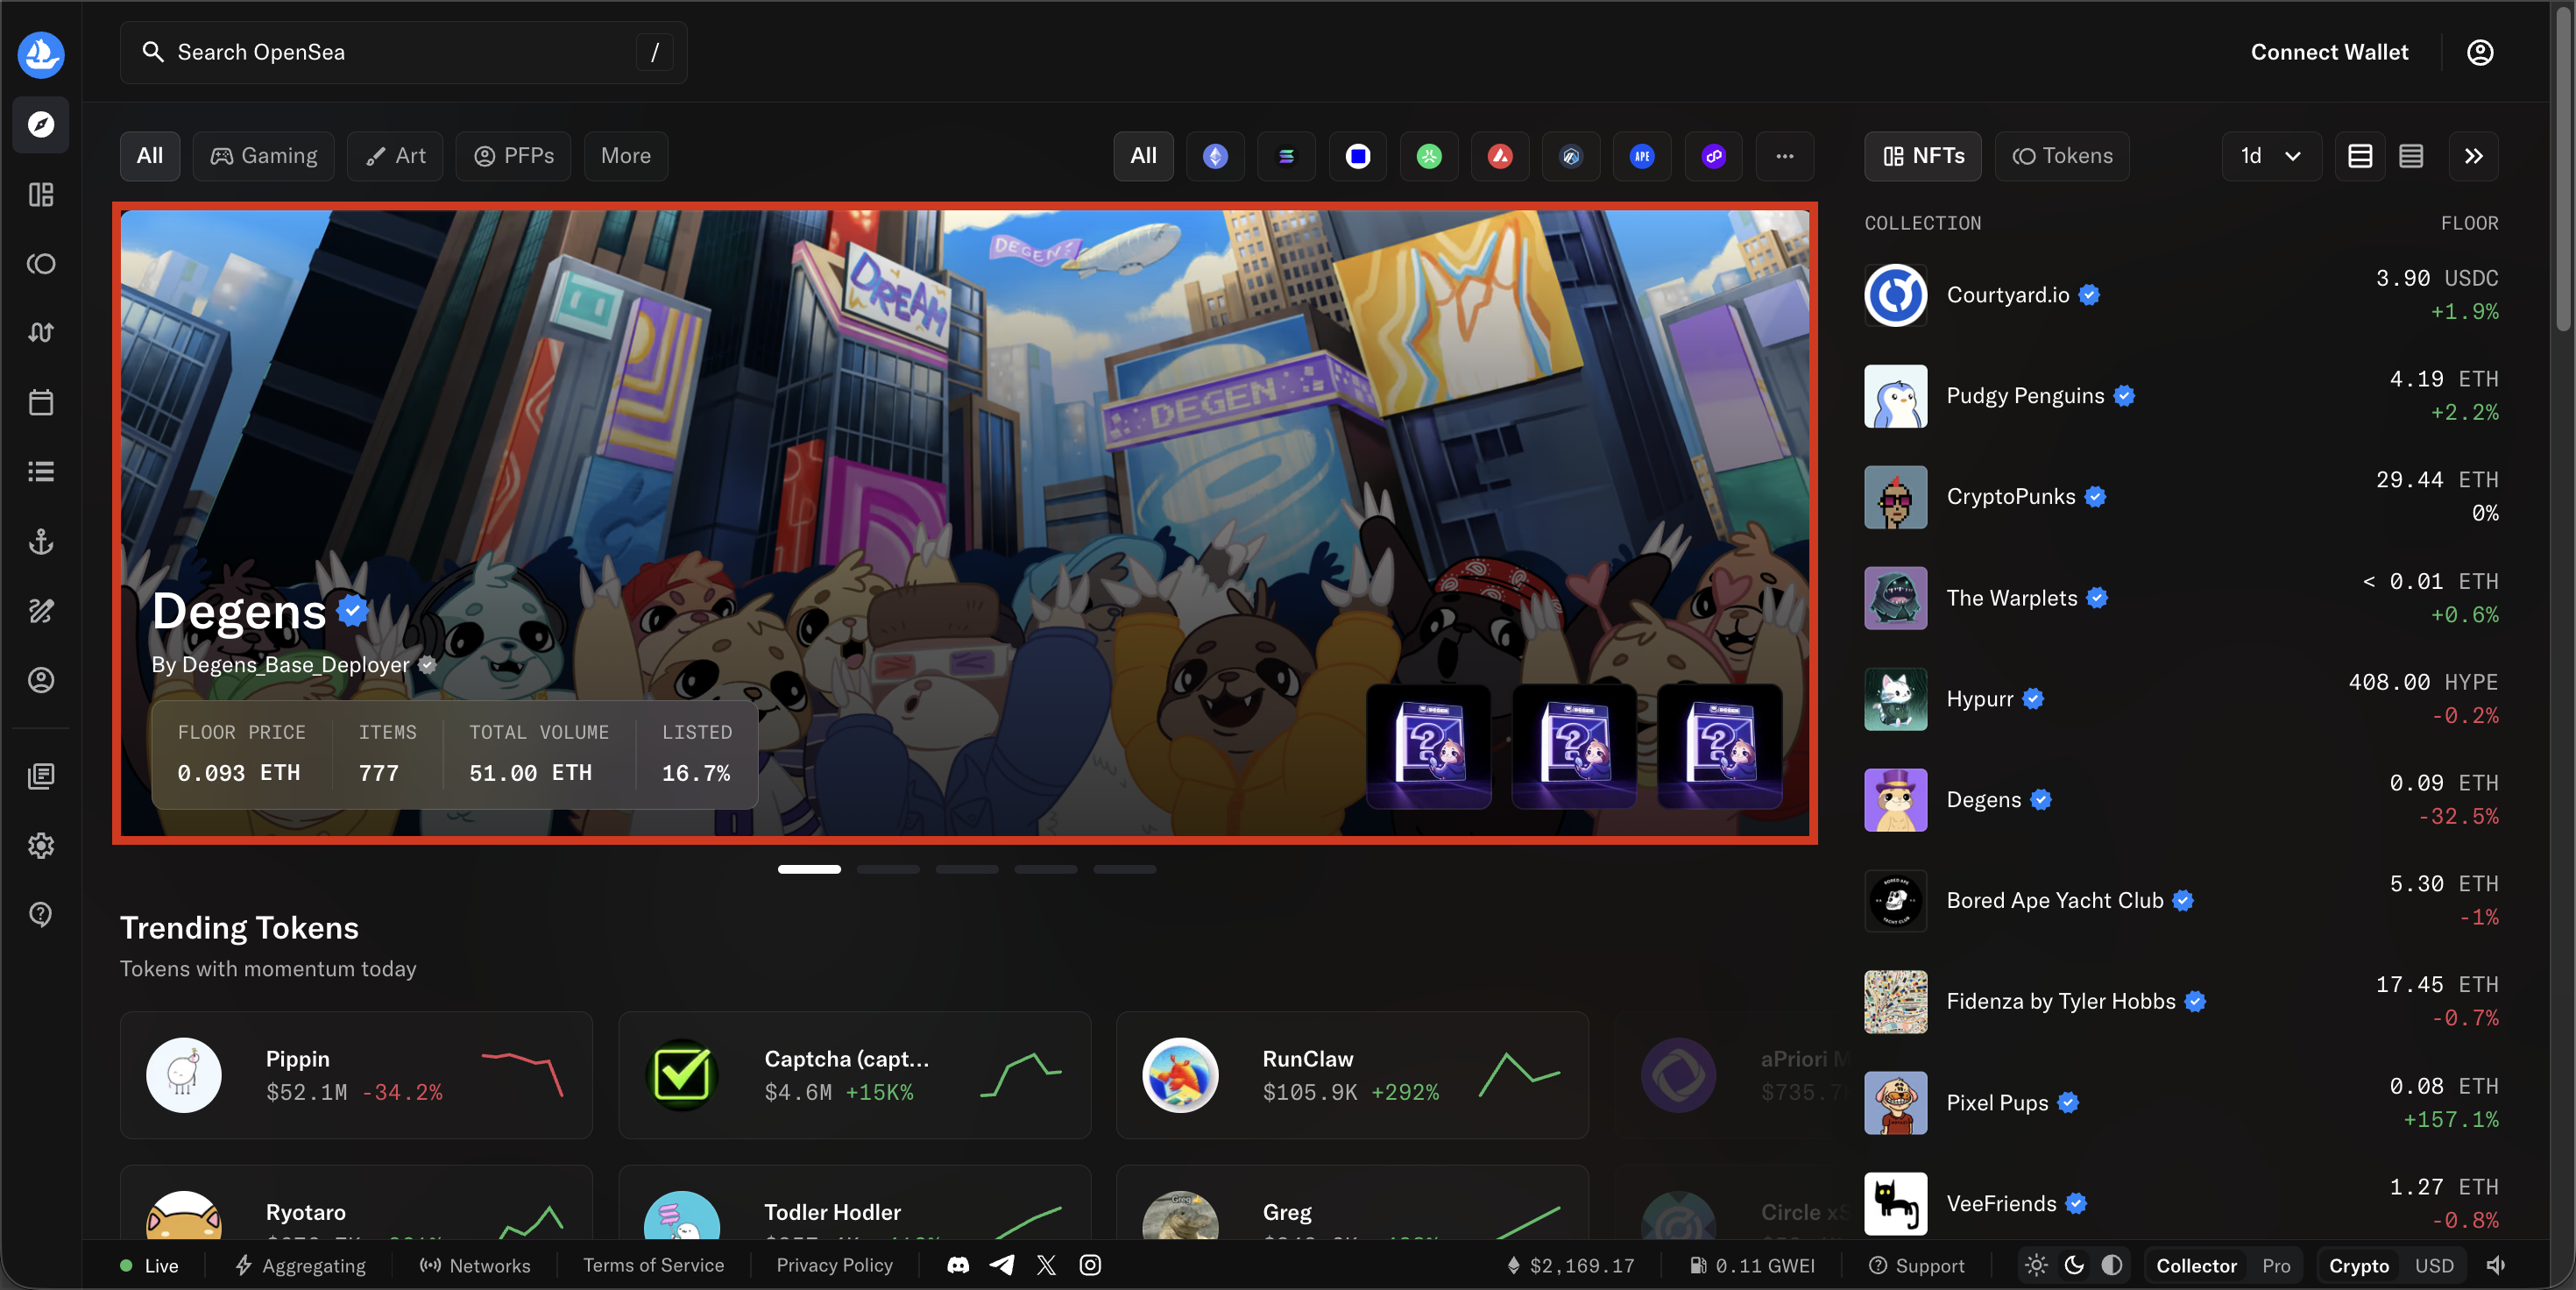This screenshot has width=2576, height=1290.
Task: Select the Ethereum chain filter
Action: [x=1215, y=156]
